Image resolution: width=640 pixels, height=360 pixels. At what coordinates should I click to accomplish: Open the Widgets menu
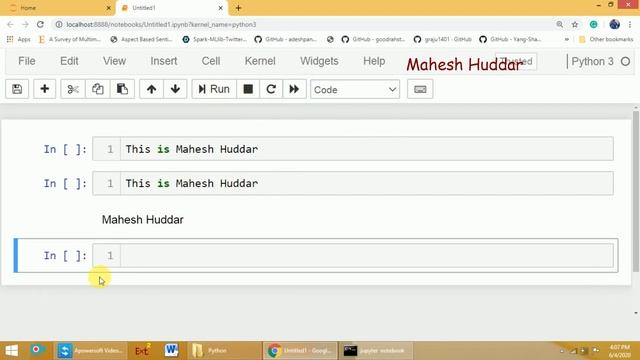click(x=319, y=61)
